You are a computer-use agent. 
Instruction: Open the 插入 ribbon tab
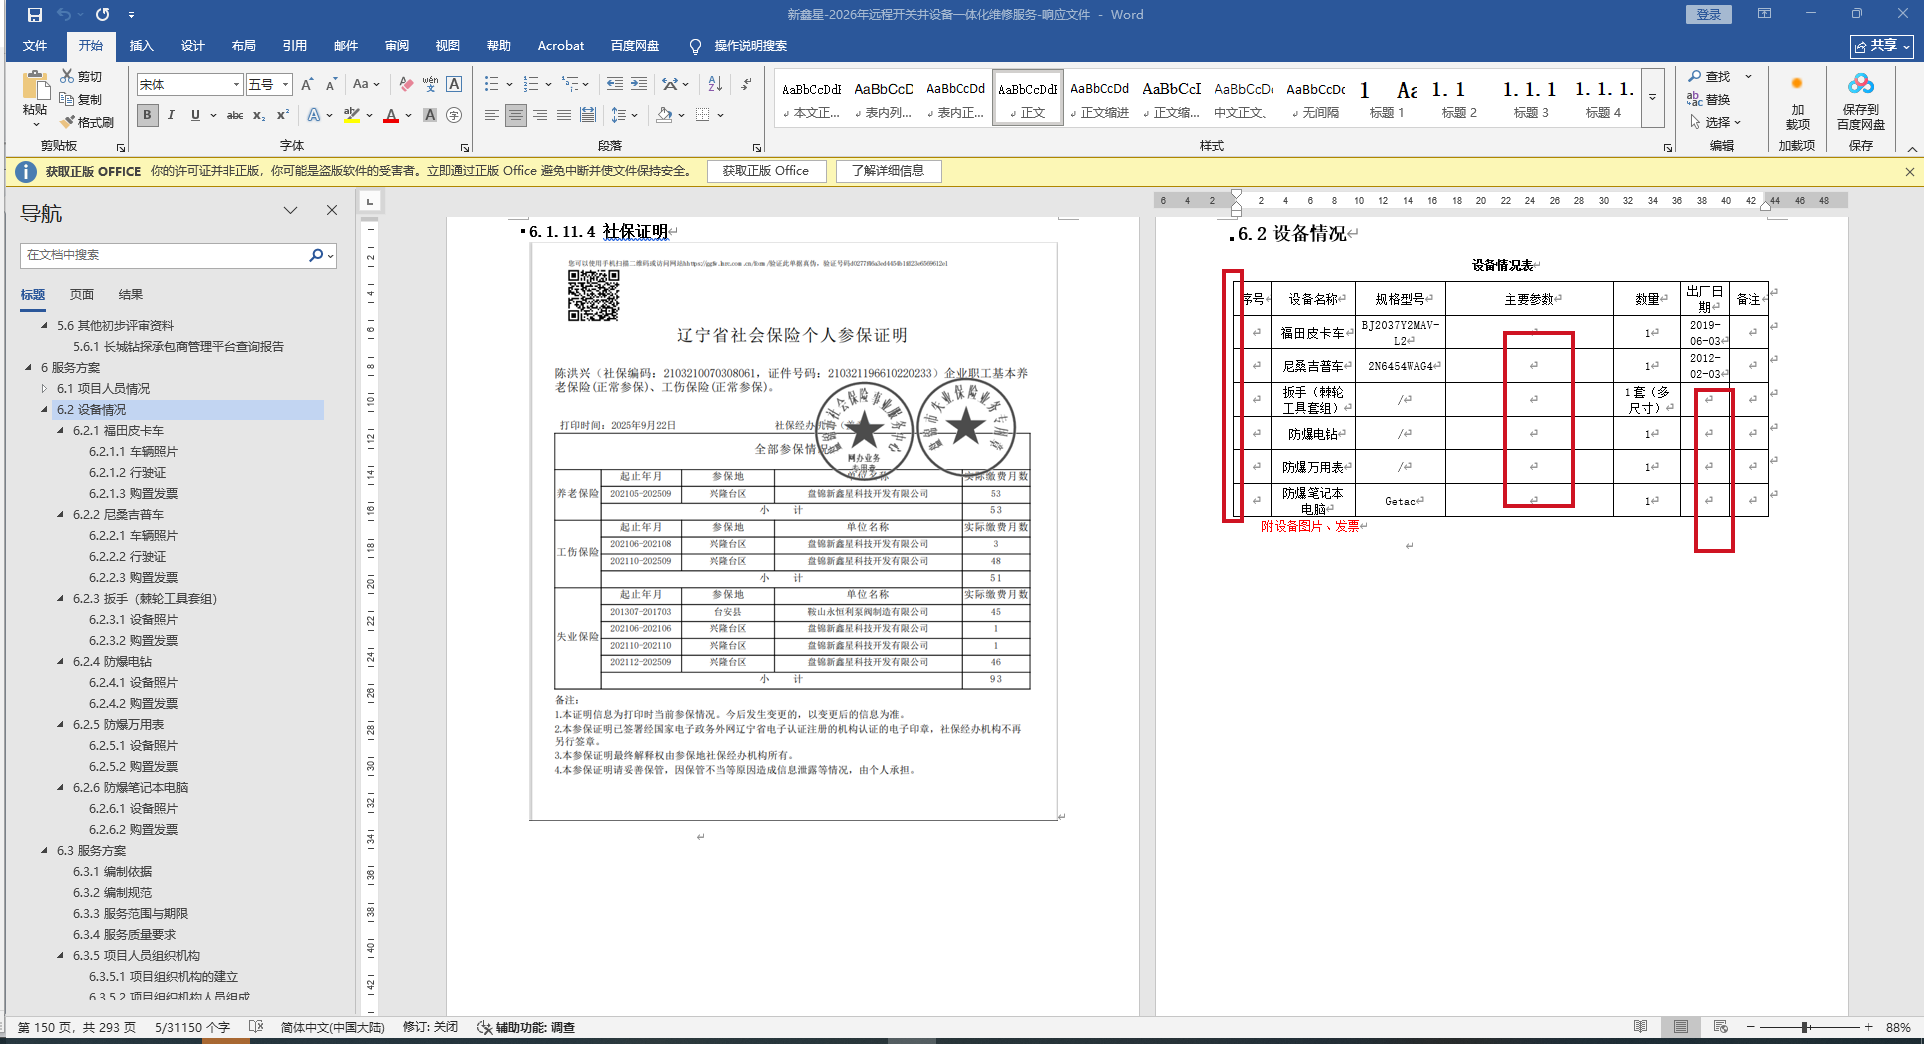(x=141, y=46)
